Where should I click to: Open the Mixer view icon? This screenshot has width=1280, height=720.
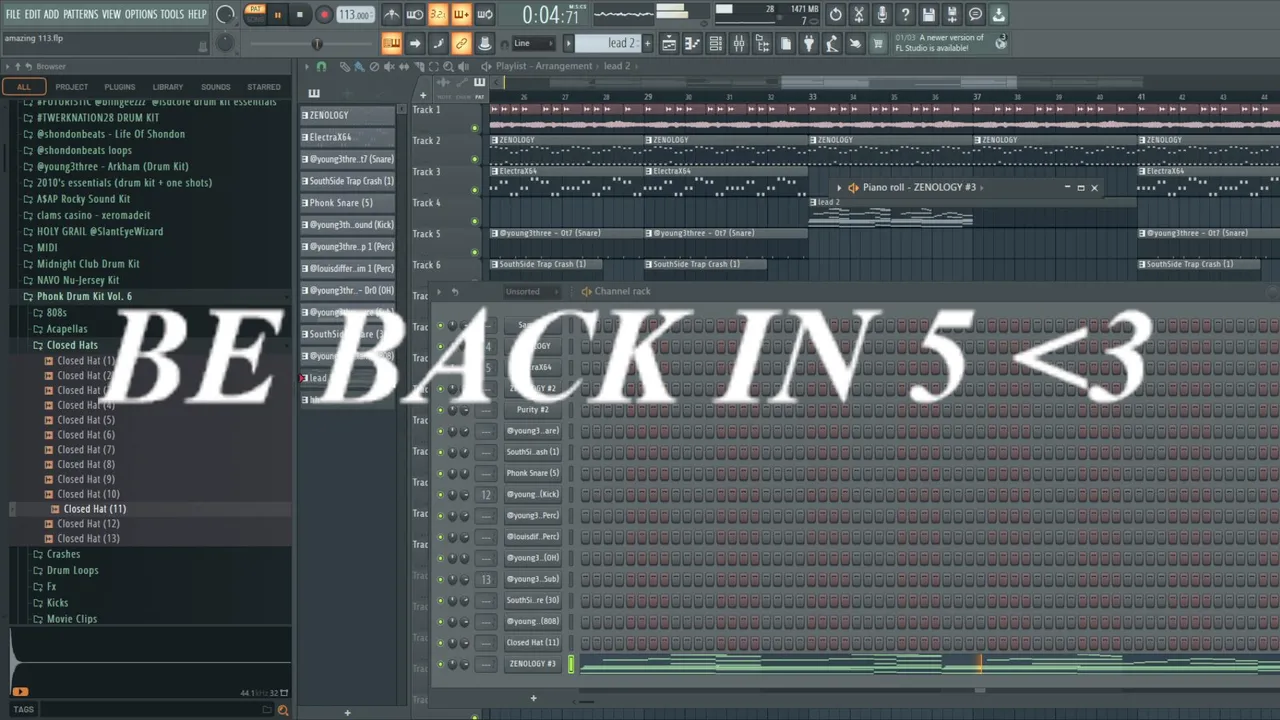pos(739,43)
